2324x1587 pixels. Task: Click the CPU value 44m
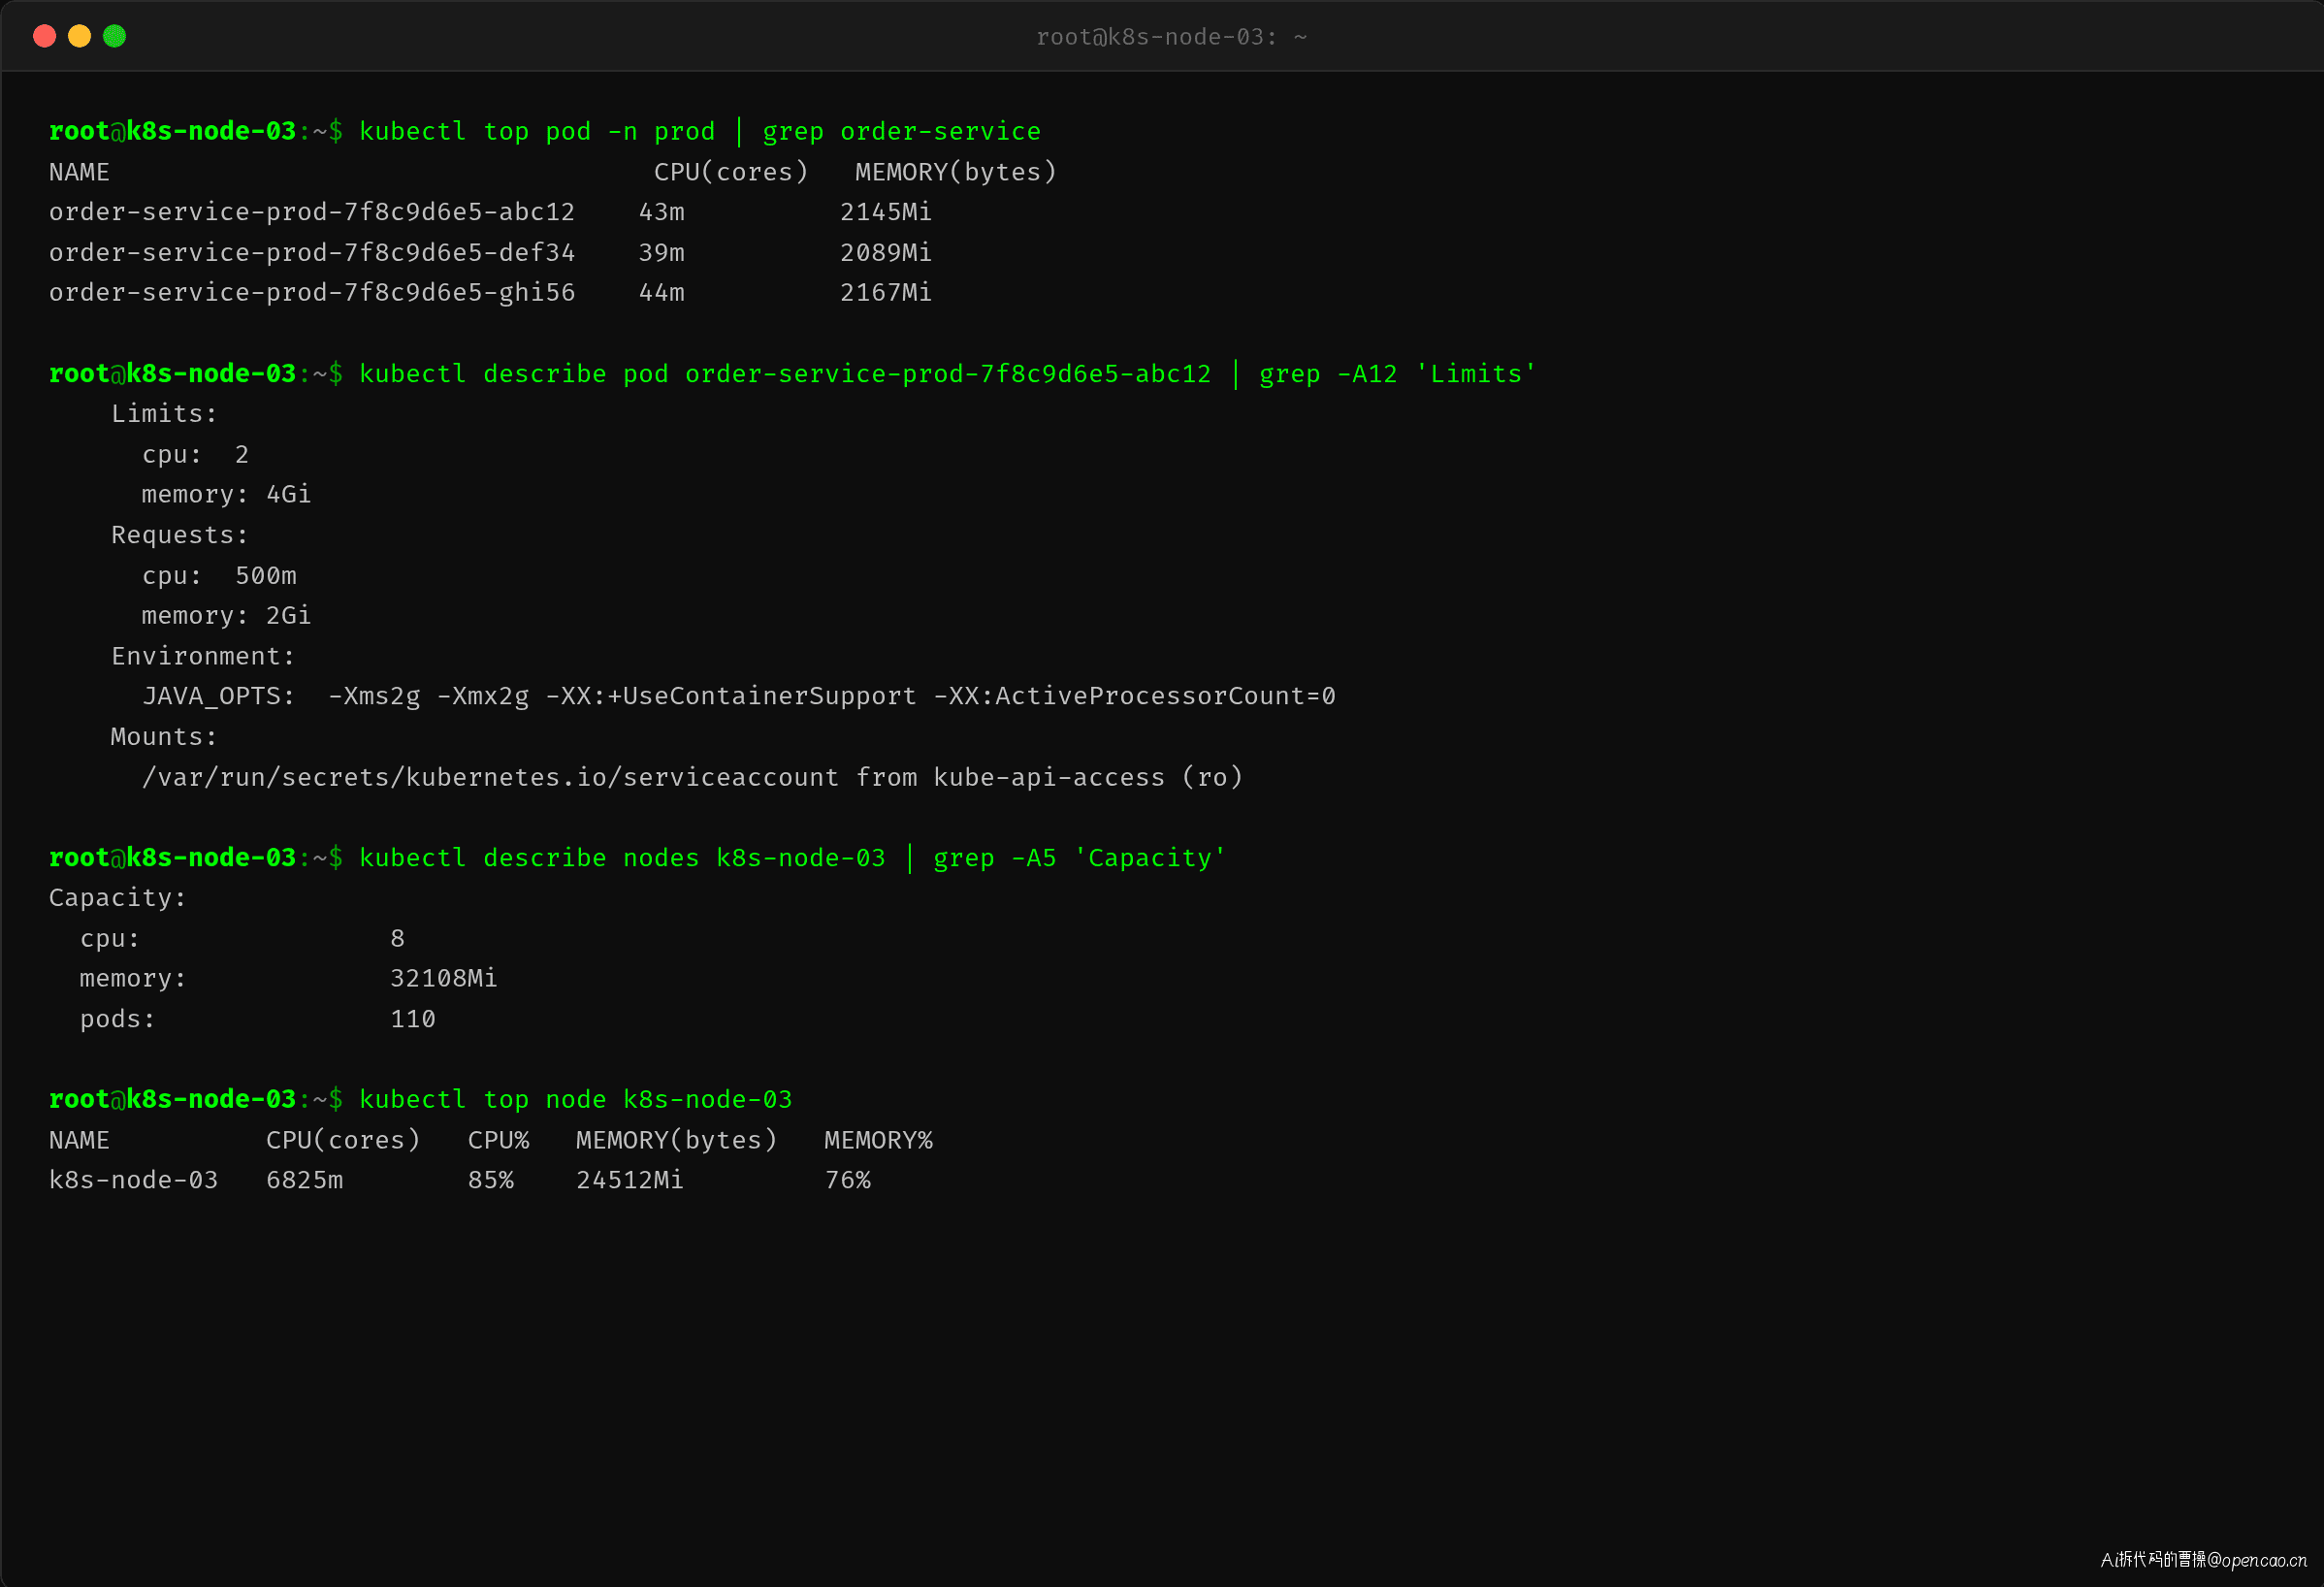(x=662, y=293)
